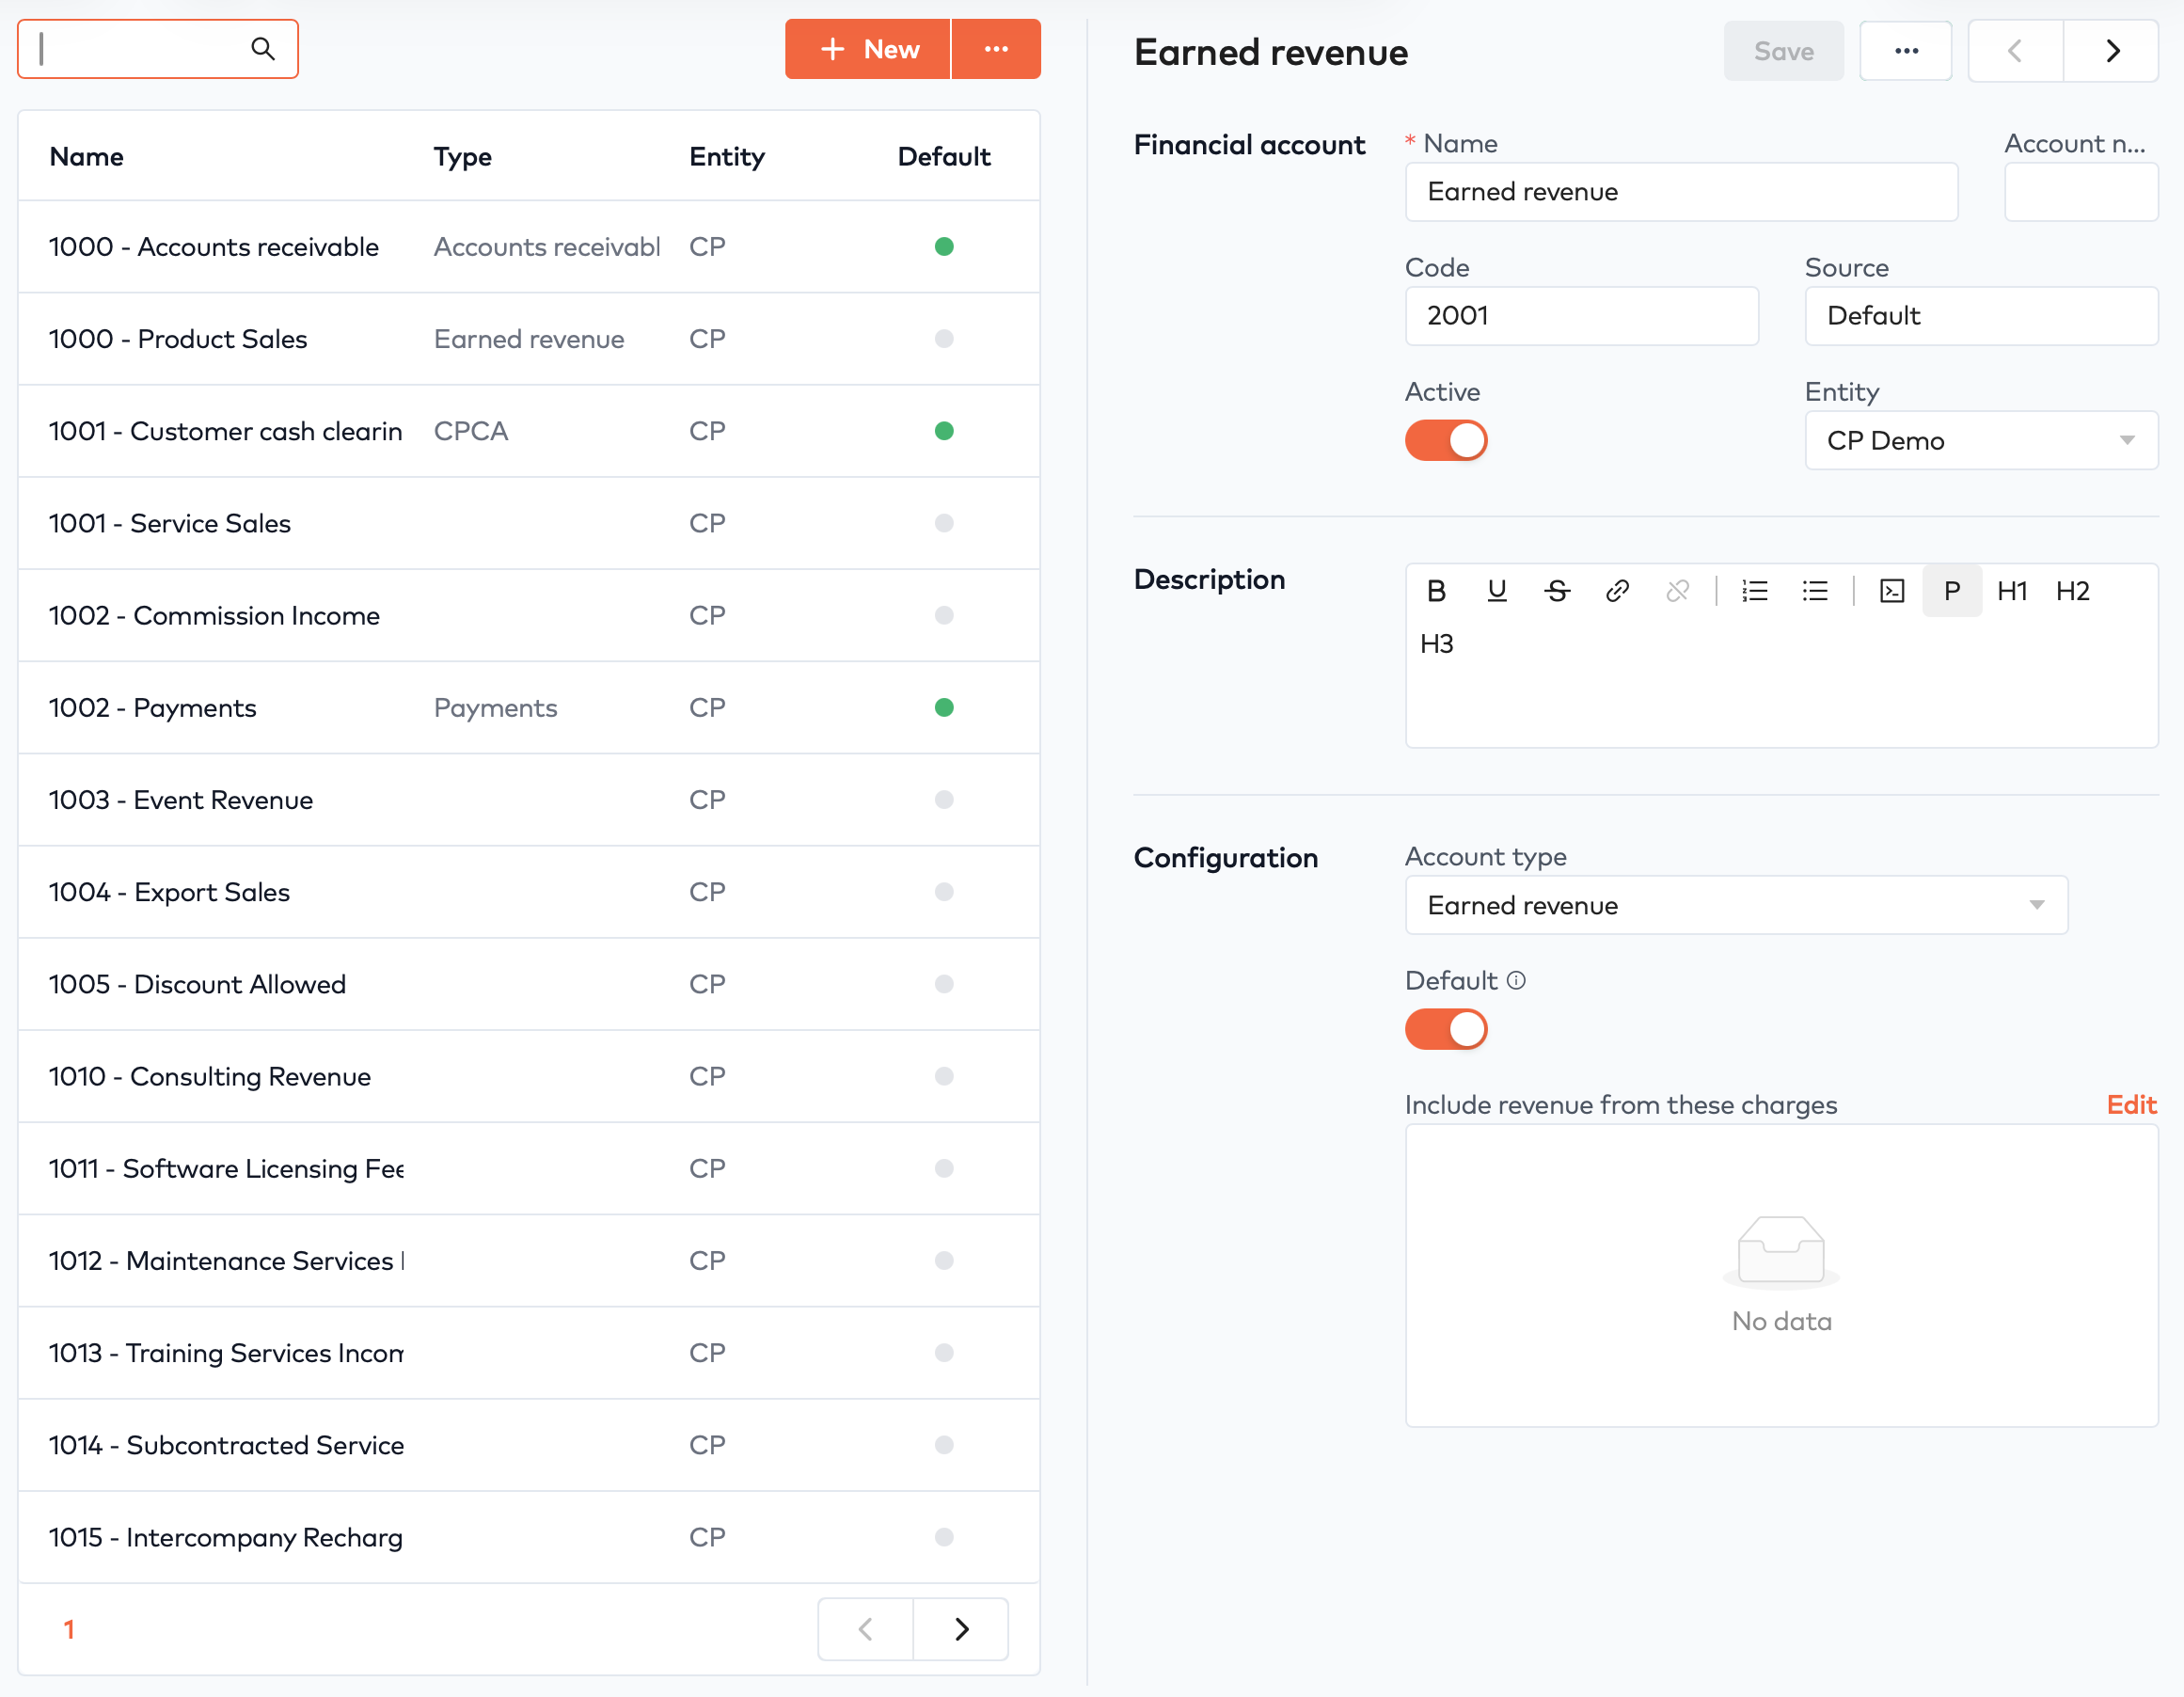Screen dimensions: 2184x1697
Task: Set heading H2 style in editor
Action: pos(2072,591)
